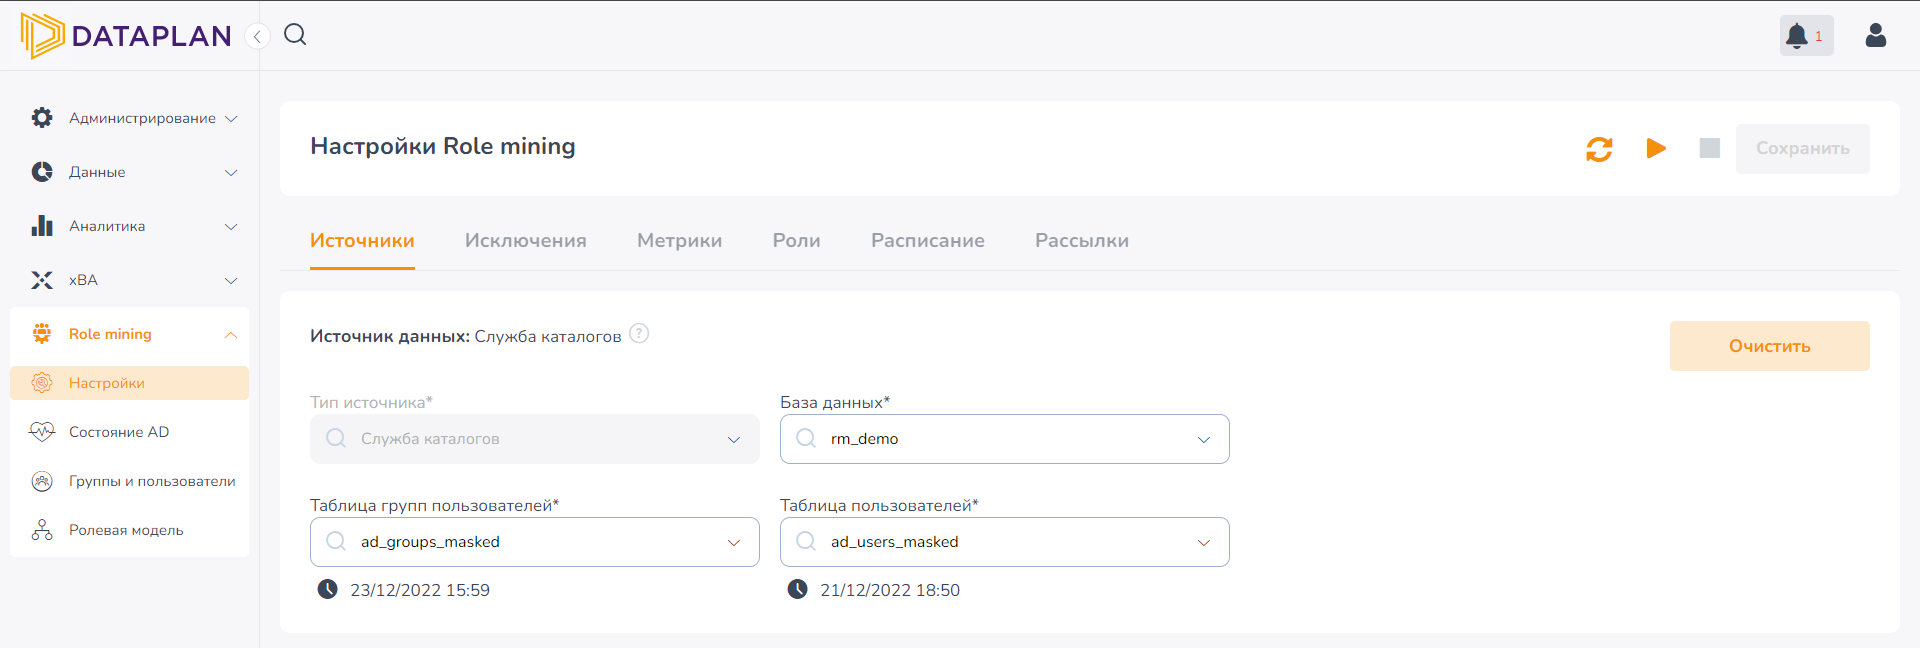Click the Очистить button
1920x648 pixels.
pyautogui.click(x=1769, y=346)
